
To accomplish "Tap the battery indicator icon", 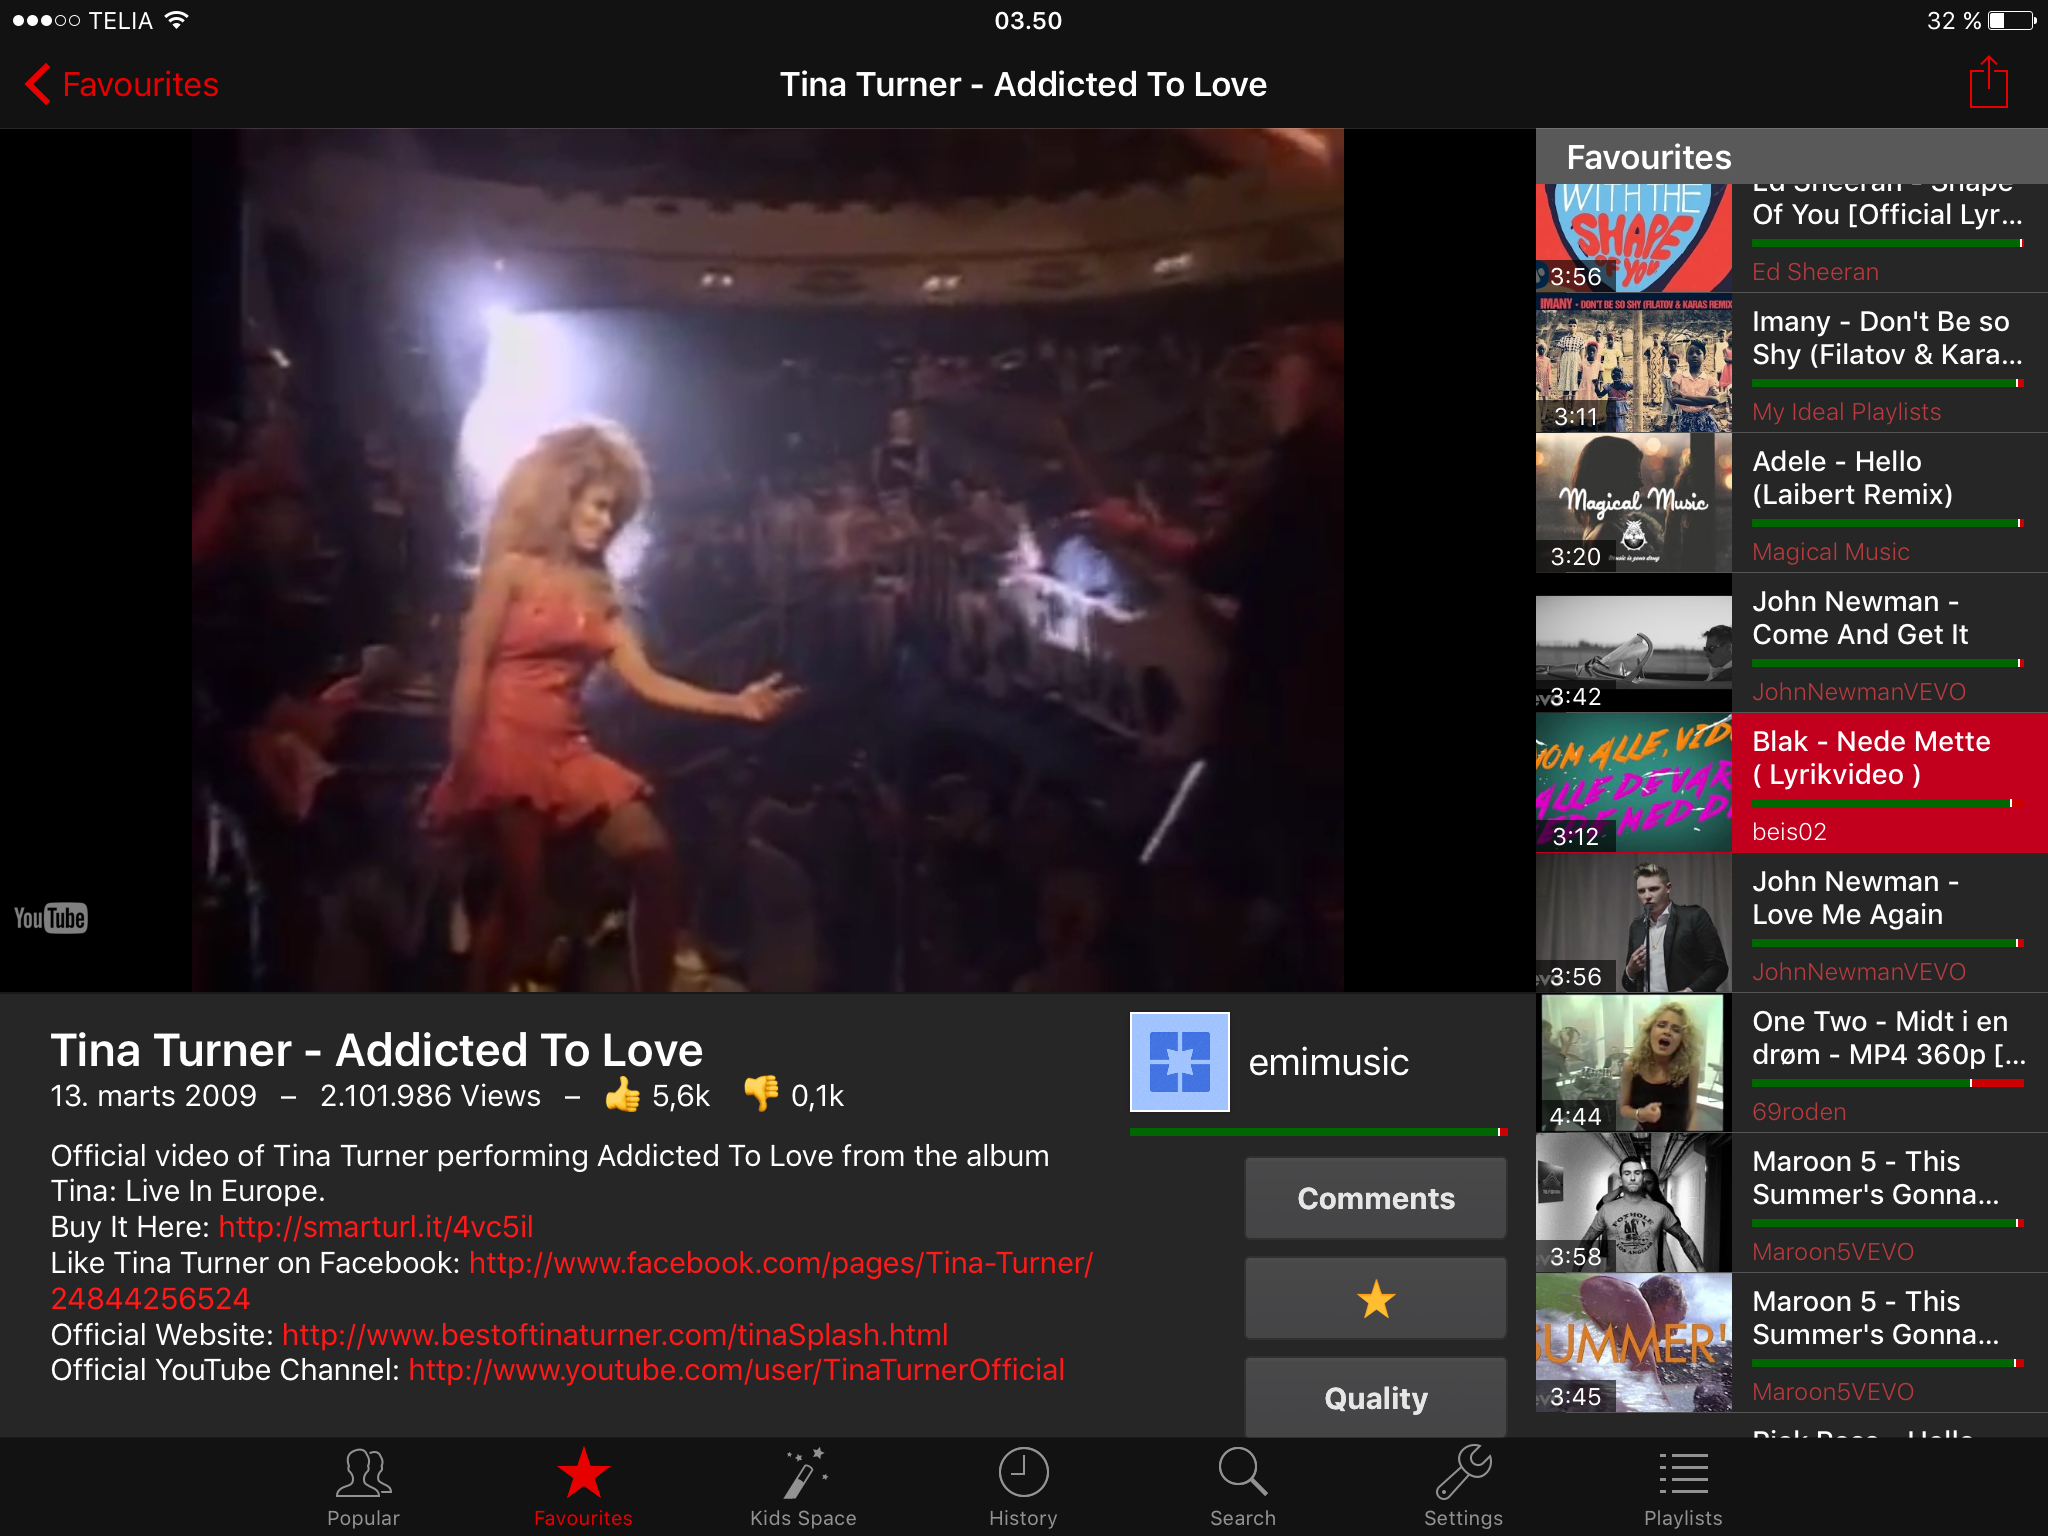I will point(2012,20).
